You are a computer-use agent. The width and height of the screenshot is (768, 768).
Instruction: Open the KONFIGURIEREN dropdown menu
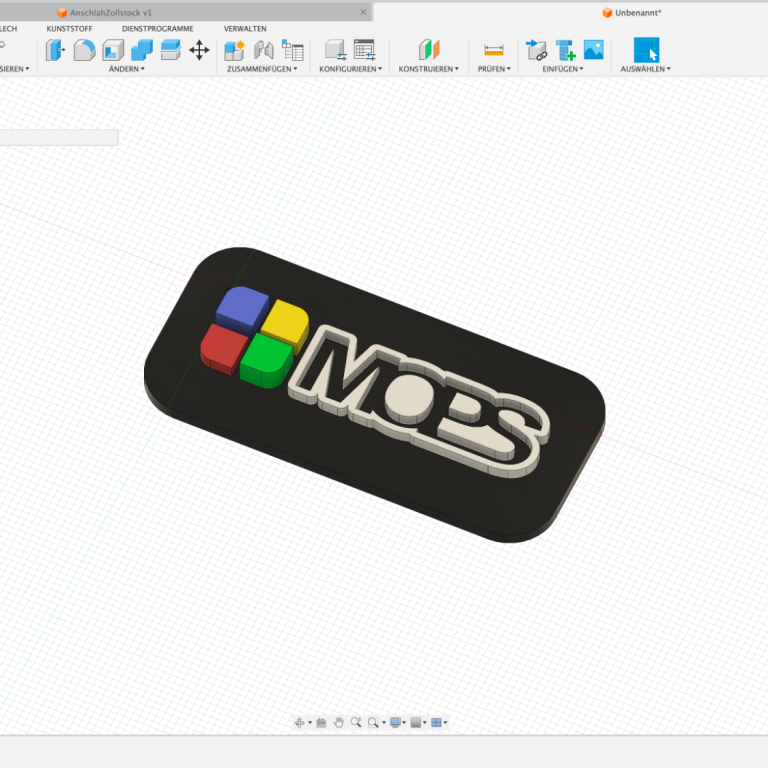pyautogui.click(x=351, y=69)
